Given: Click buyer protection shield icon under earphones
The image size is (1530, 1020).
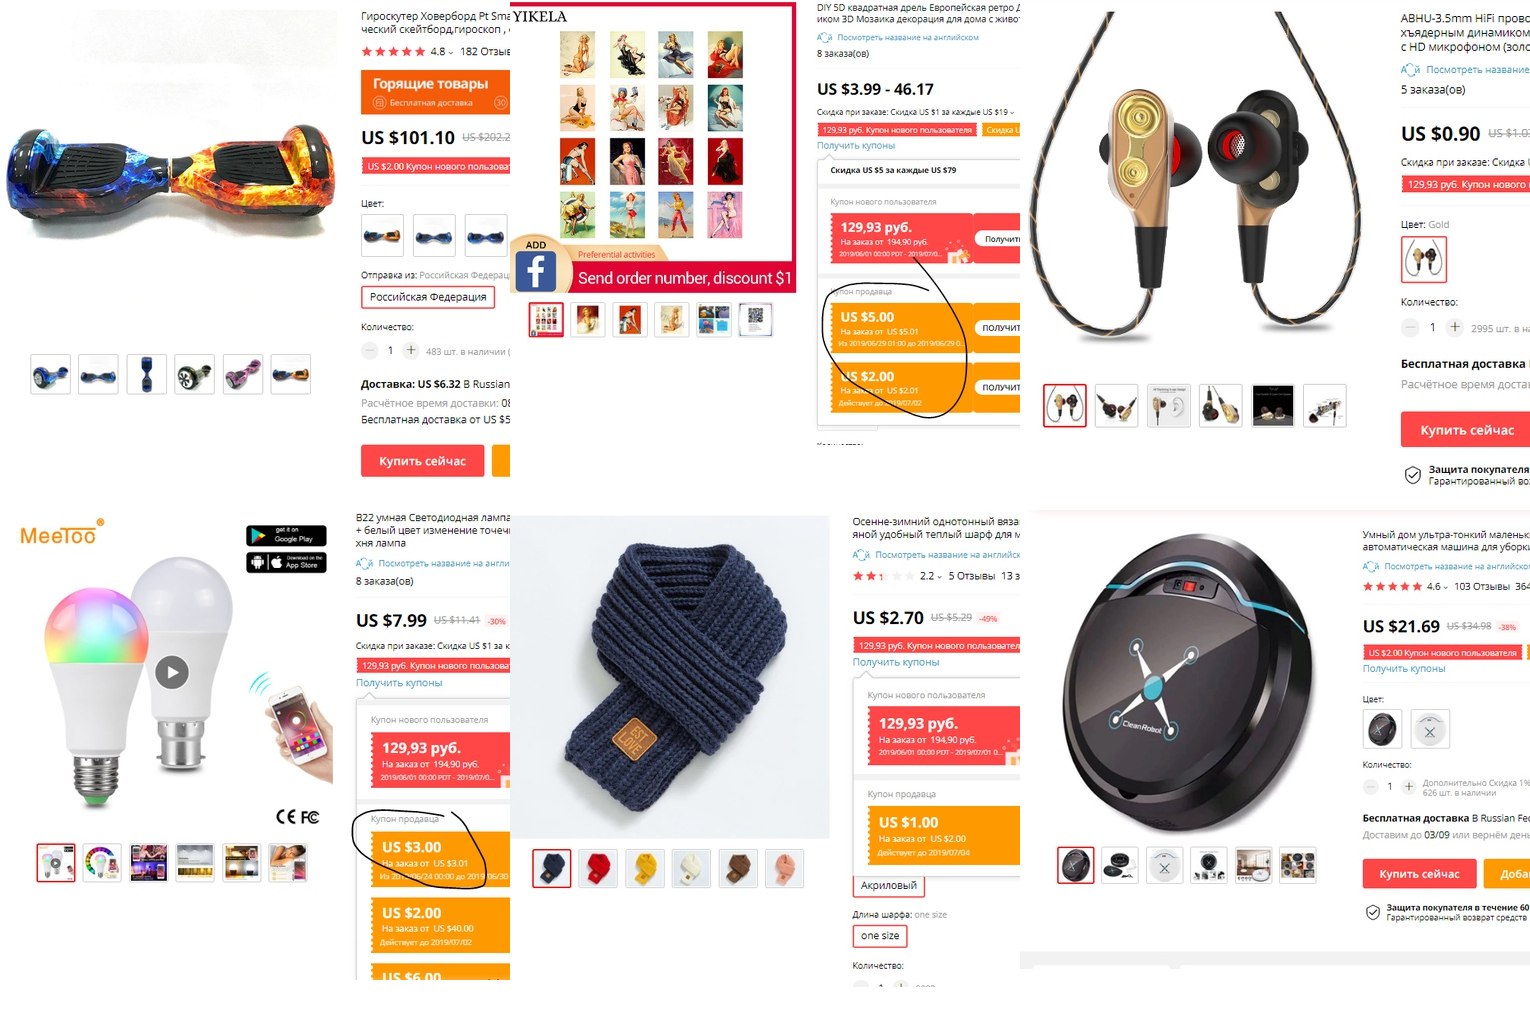Looking at the screenshot, I should click(1412, 475).
